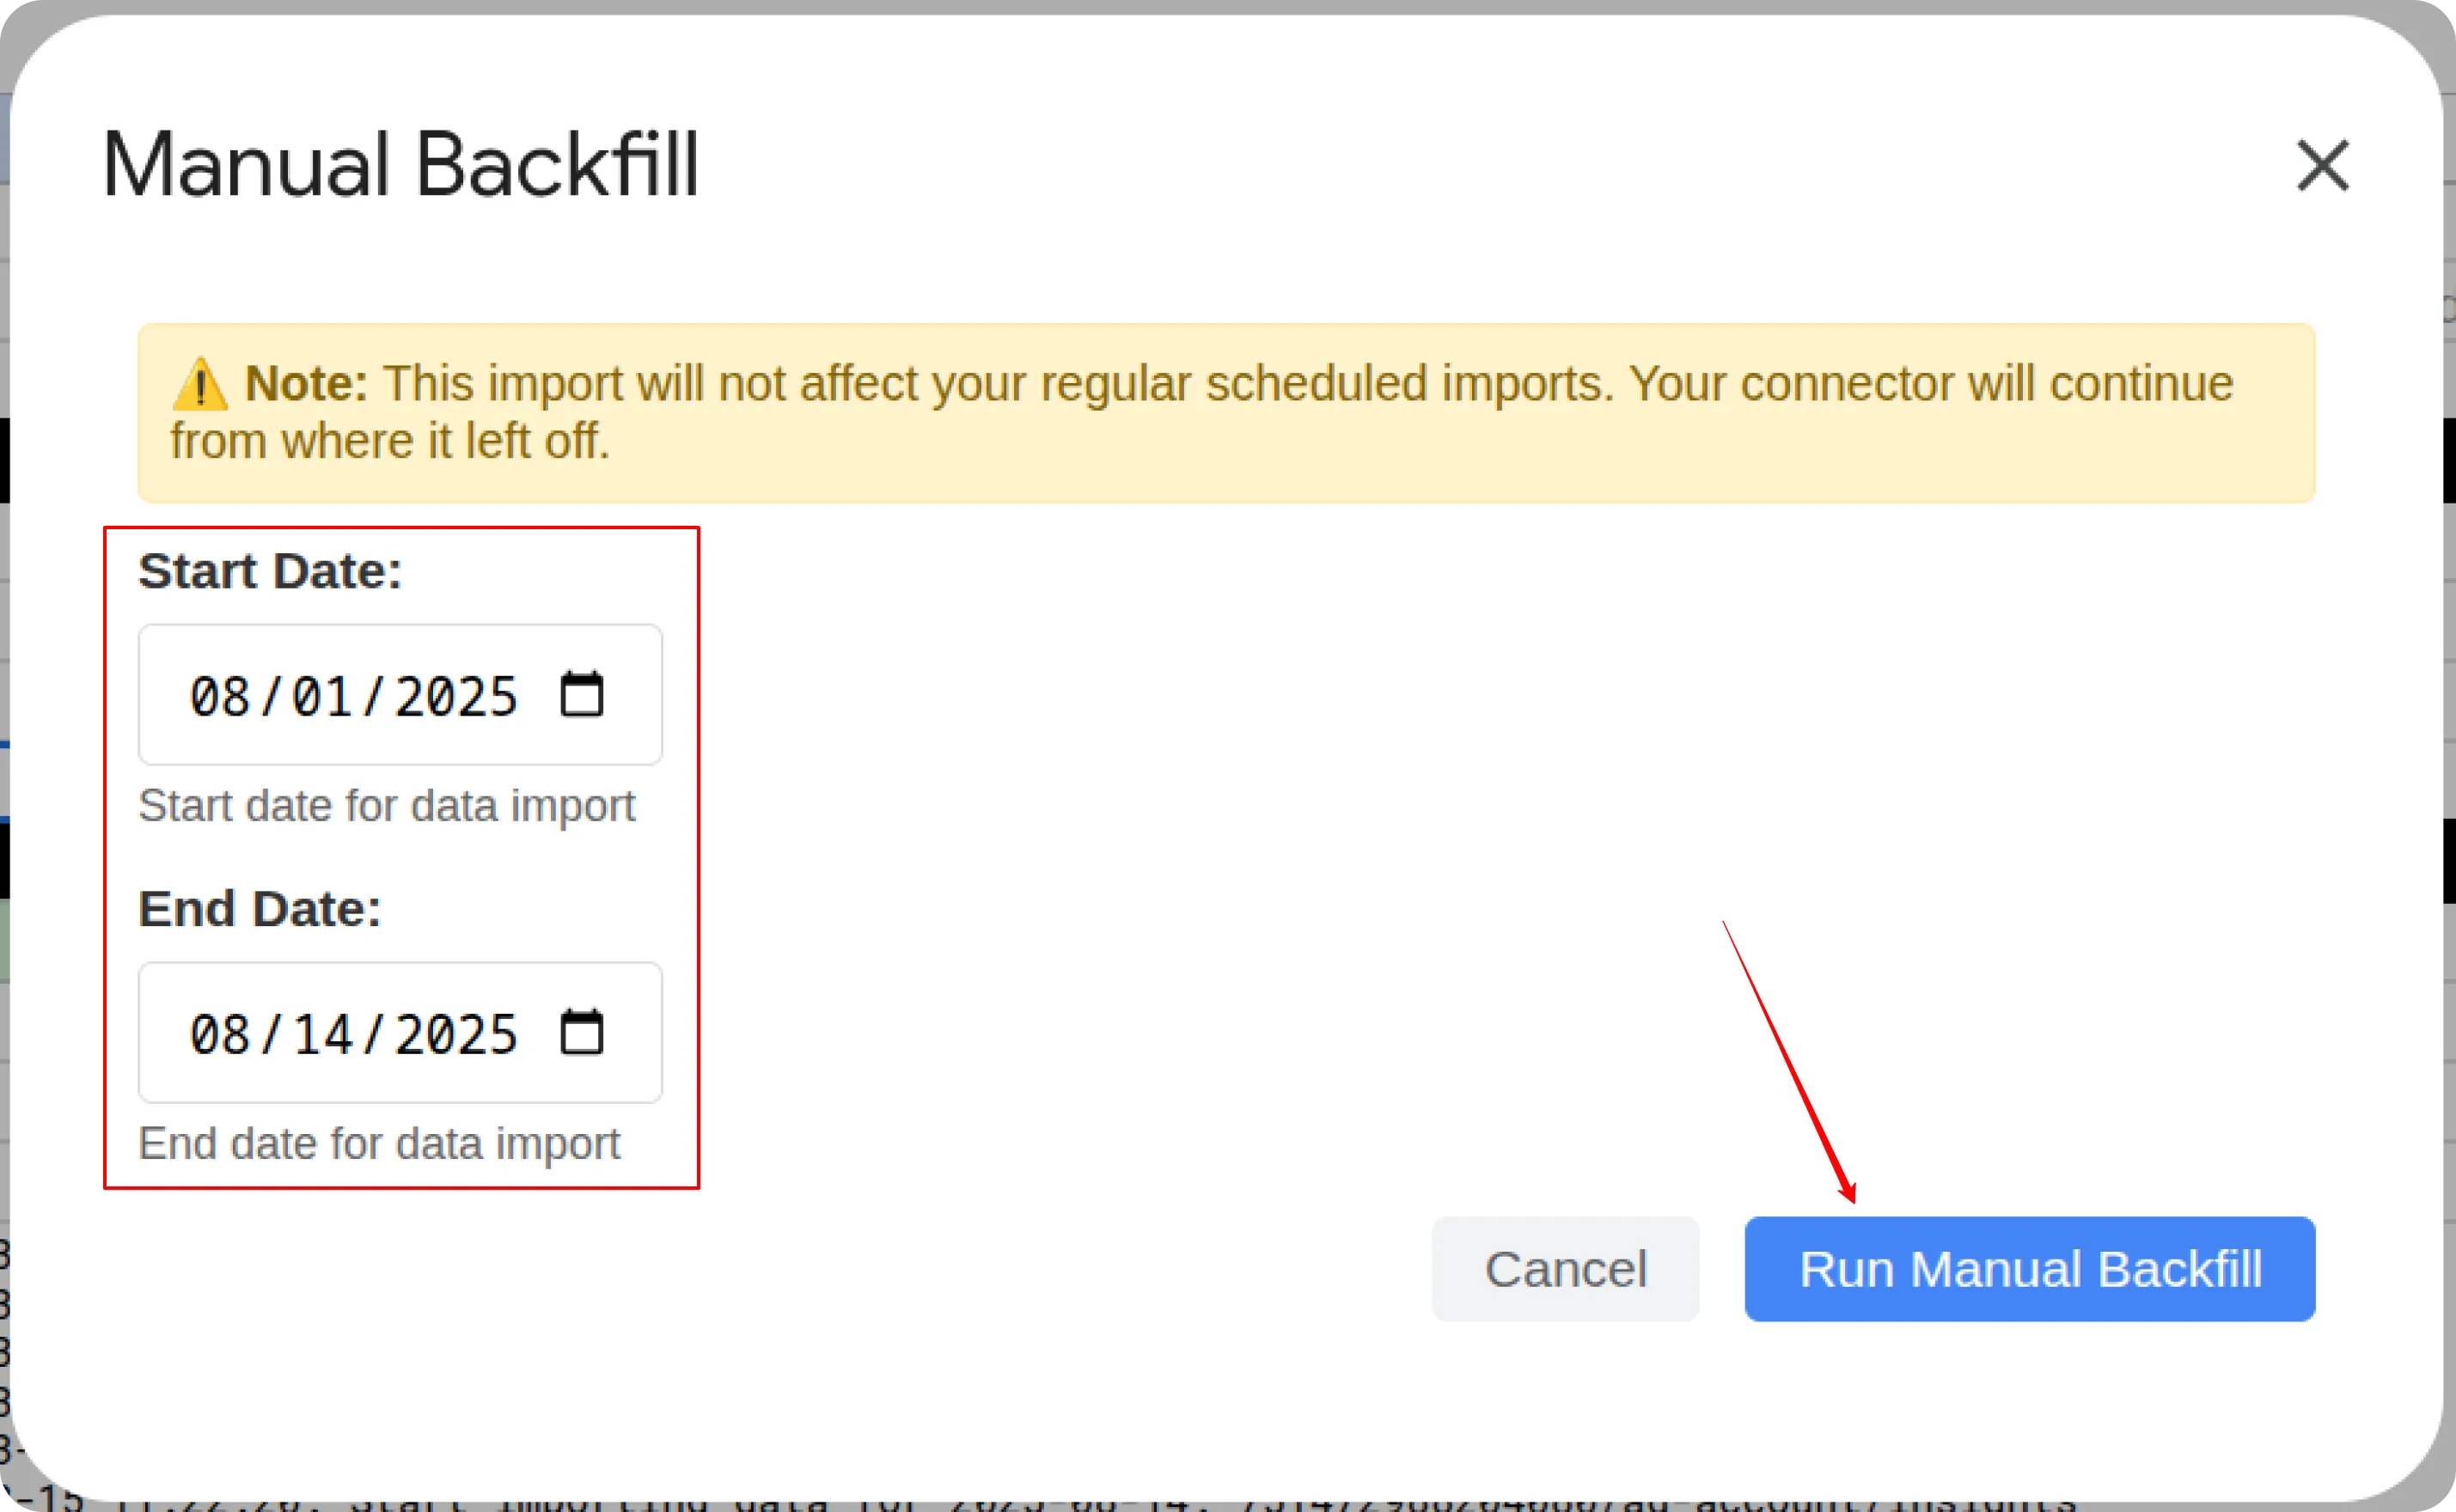The image size is (2456, 1512).
Task: Click the Cancel button
Action: 1565,1268
